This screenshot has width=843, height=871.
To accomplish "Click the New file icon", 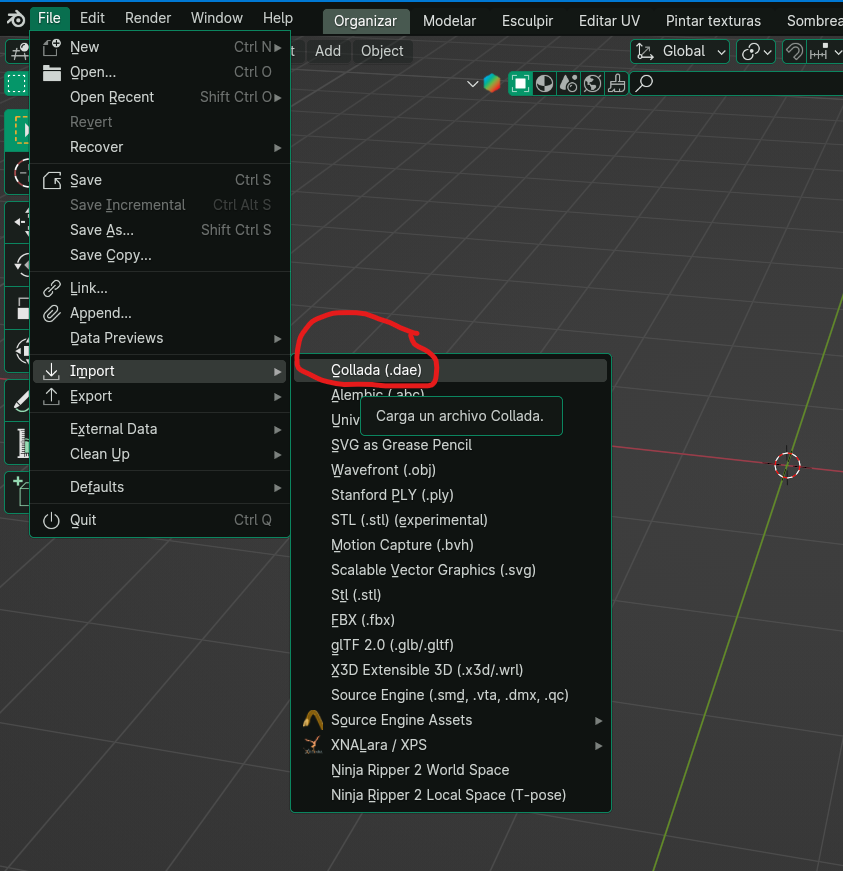I will click(x=52, y=47).
